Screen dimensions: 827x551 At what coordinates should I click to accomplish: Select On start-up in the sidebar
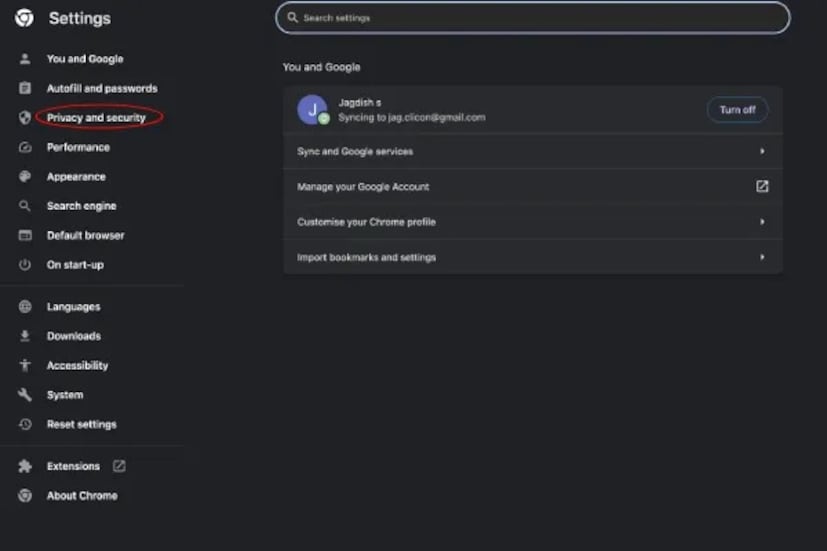tap(75, 265)
